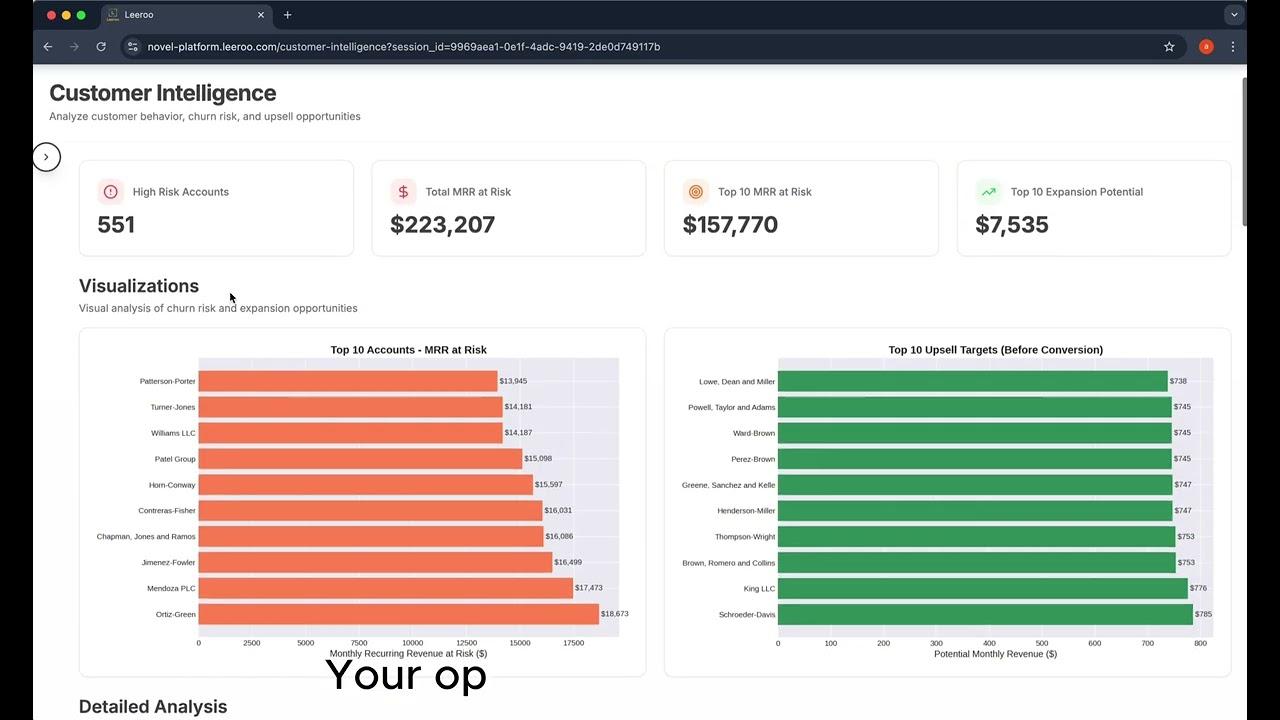Open the orange user profile avatar
Image resolution: width=1280 pixels, height=720 pixels.
click(x=1206, y=47)
